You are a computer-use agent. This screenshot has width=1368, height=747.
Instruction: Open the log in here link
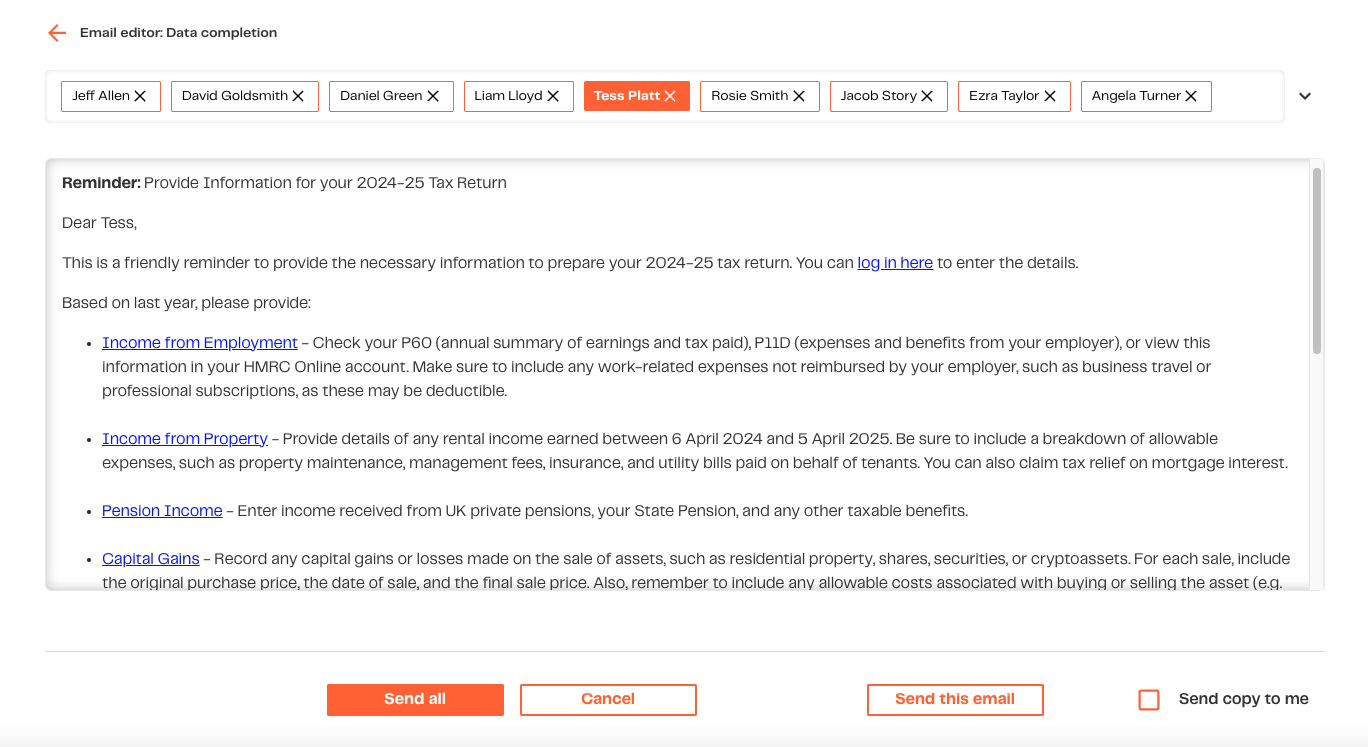[x=895, y=263]
